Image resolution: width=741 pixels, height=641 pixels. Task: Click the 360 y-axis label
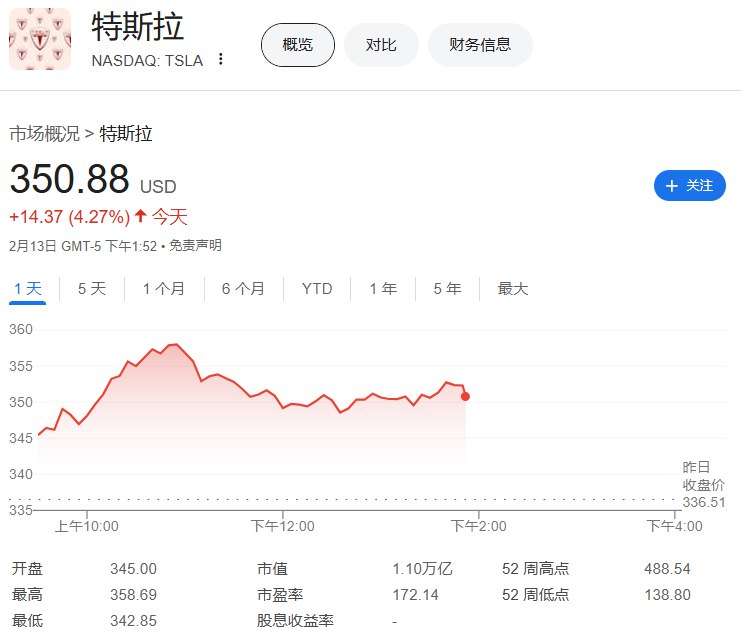(21, 329)
